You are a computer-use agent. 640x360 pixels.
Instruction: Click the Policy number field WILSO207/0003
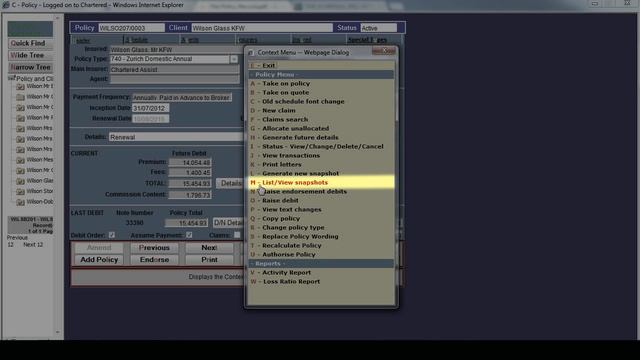(x=131, y=28)
